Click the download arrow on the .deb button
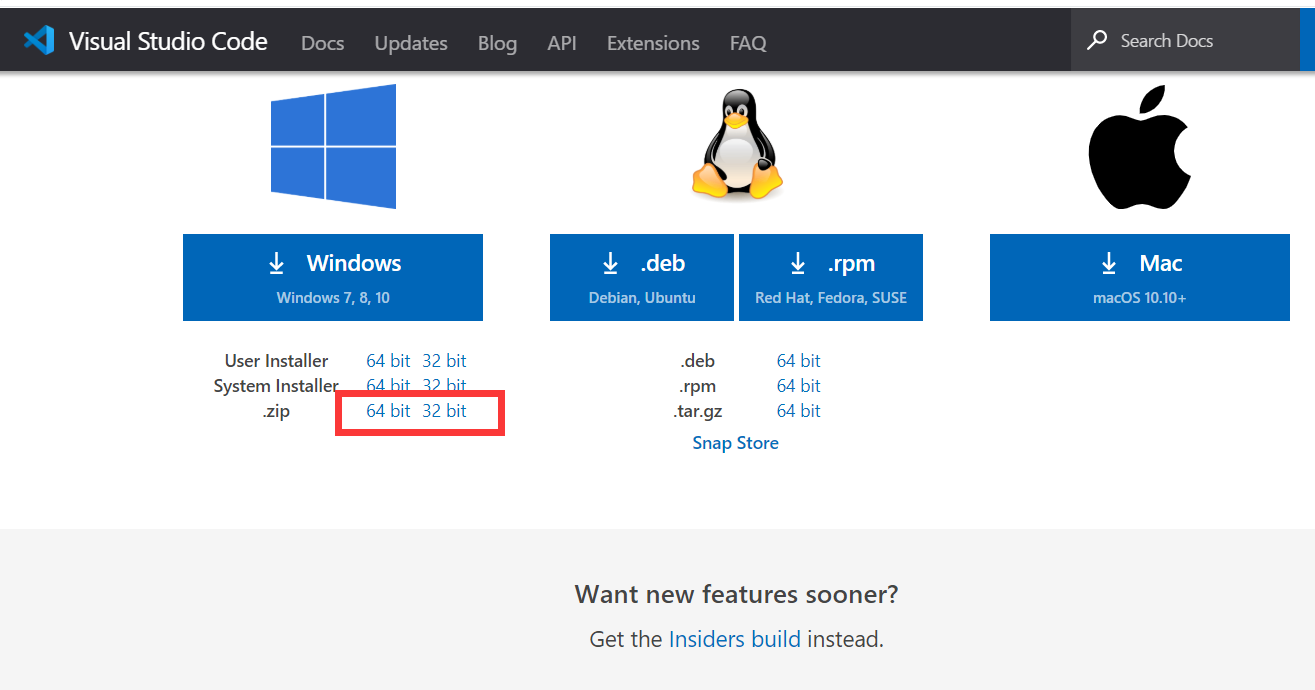The image size is (1315, 690). tap(610, 263)
